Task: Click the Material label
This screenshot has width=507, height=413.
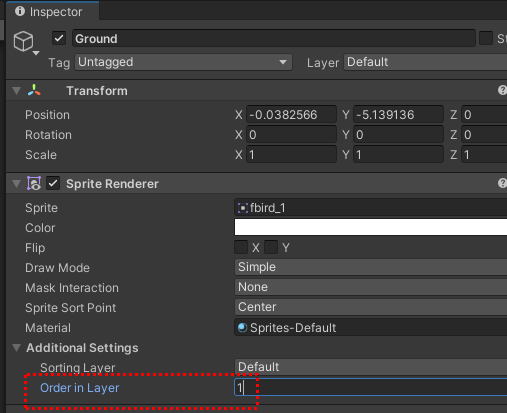Action: click(x=48, y=328)
